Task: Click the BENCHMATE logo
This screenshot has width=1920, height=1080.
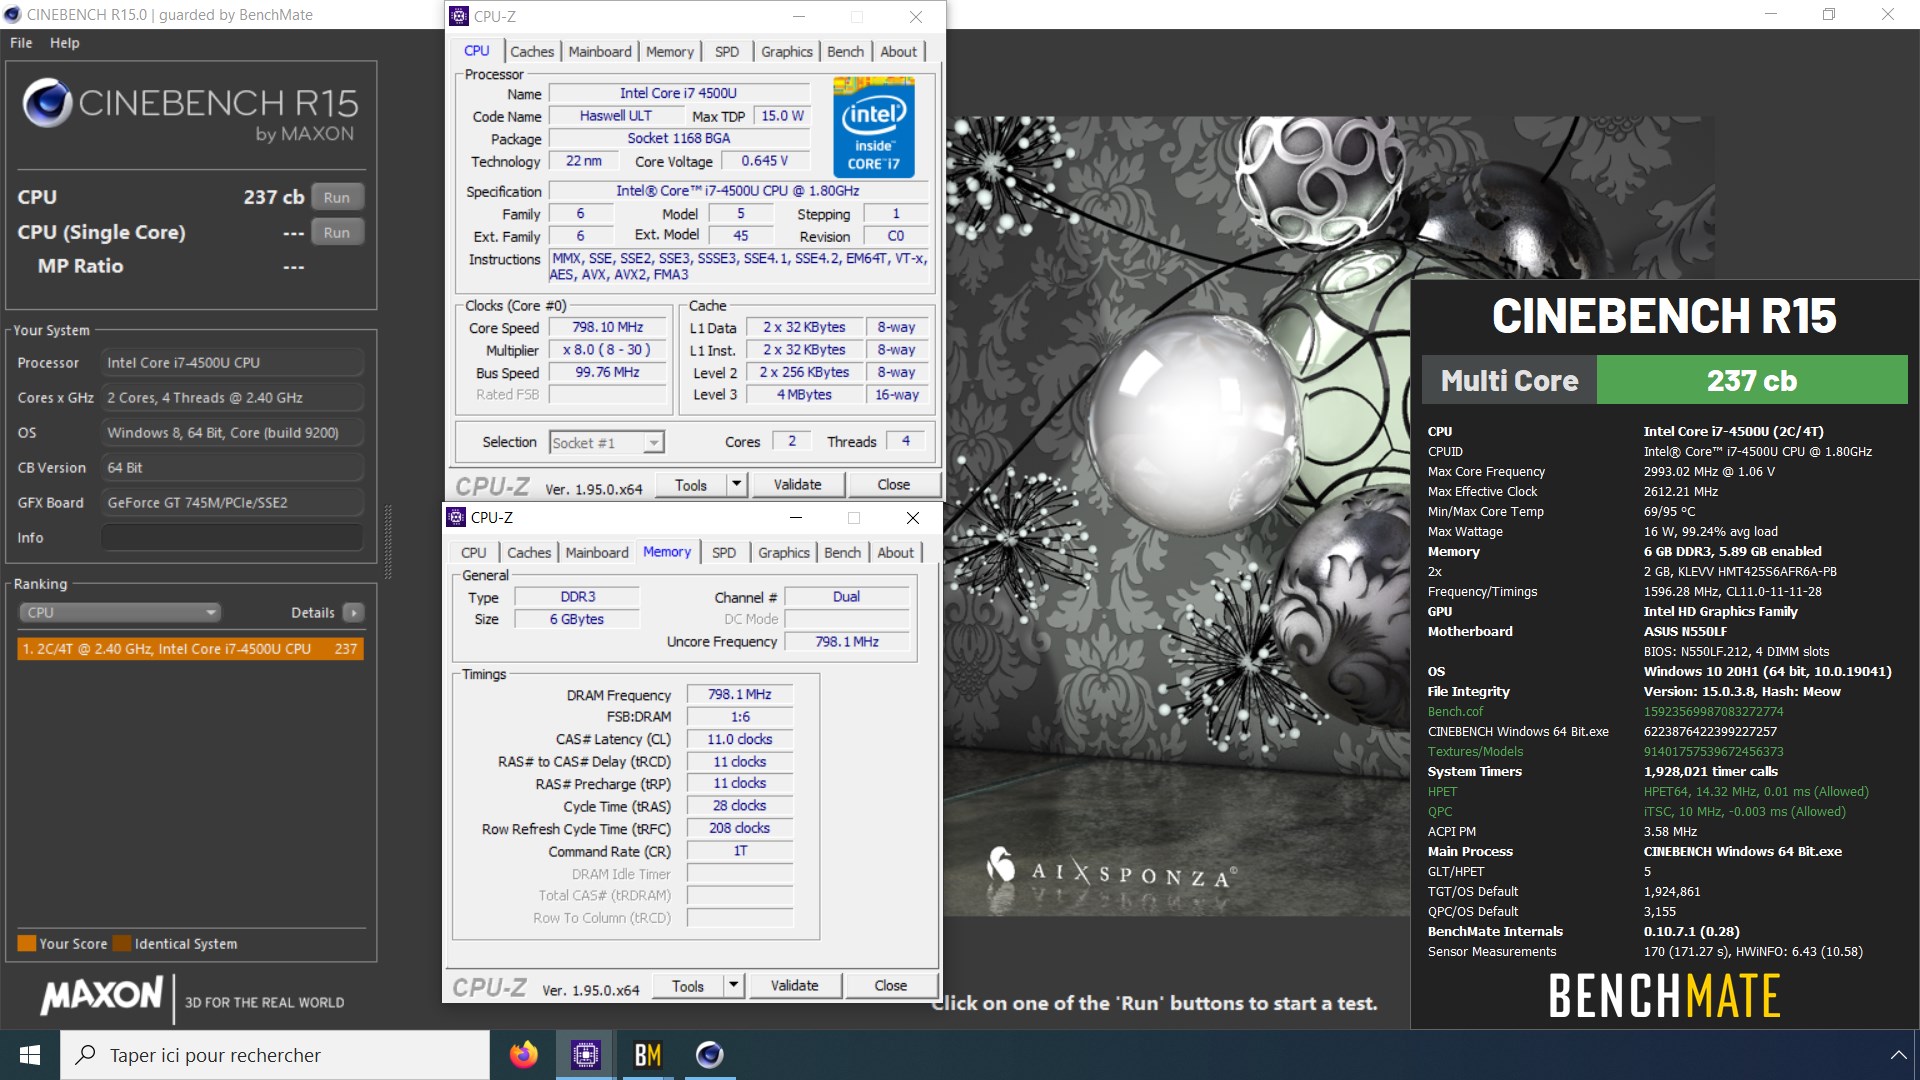Action: [1664, 996]
